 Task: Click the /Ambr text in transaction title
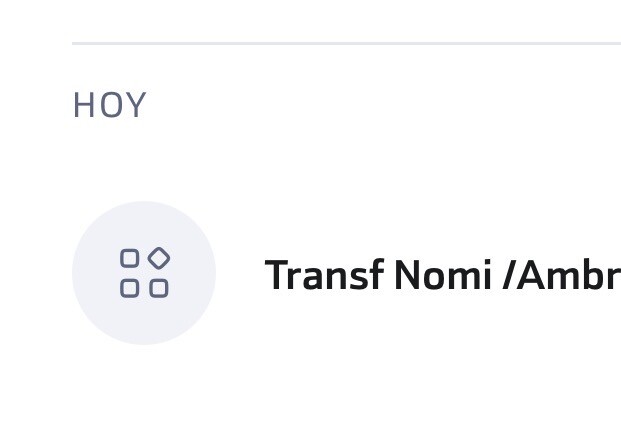click(562, 274)
